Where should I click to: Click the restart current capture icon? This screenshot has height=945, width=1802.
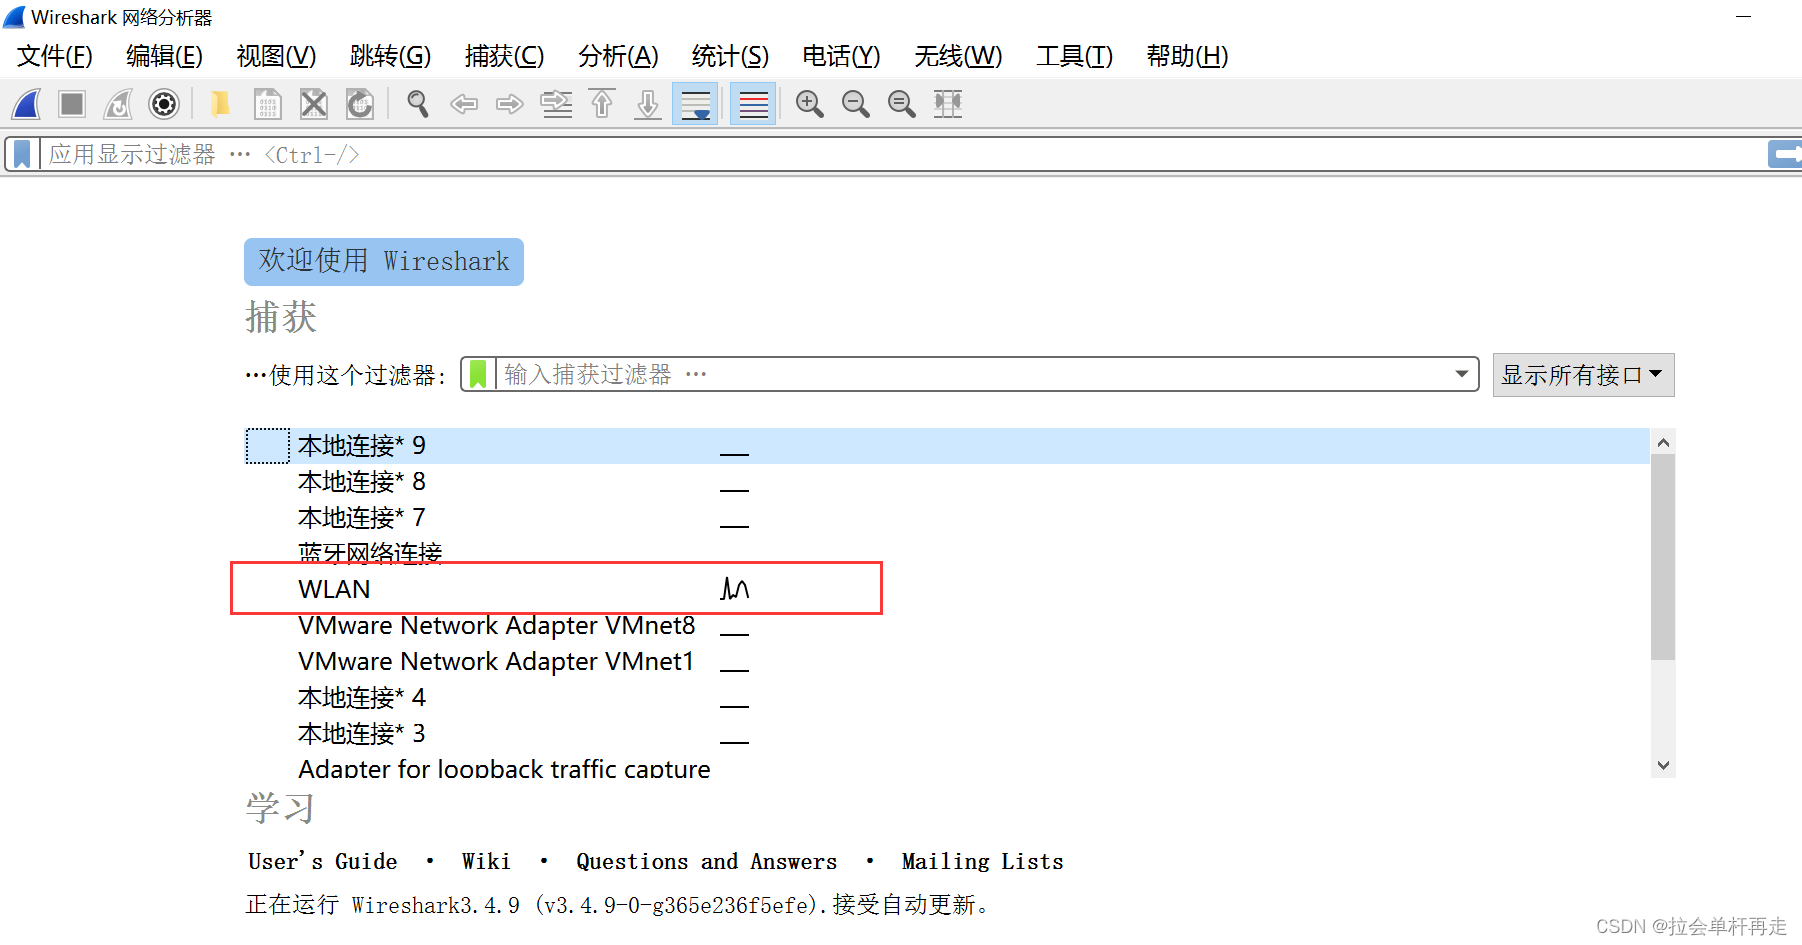118,104
